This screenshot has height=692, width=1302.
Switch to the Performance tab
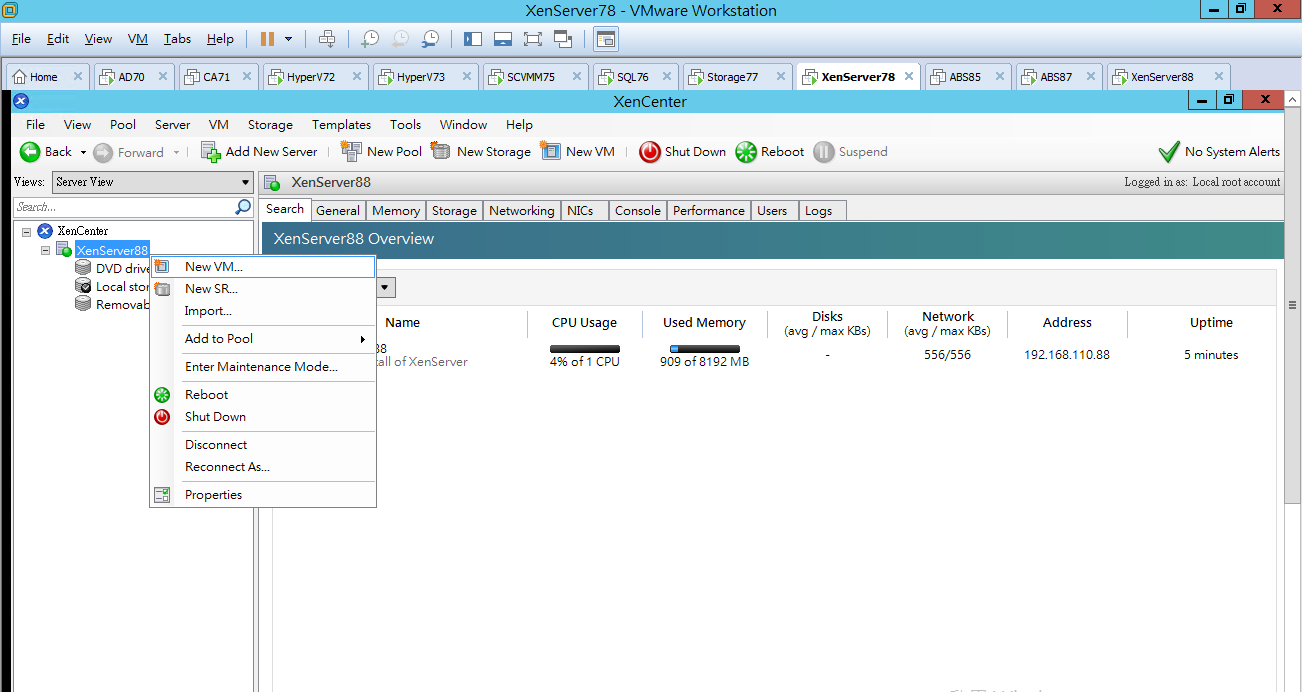pyautogui.click(x=708, y=210)
